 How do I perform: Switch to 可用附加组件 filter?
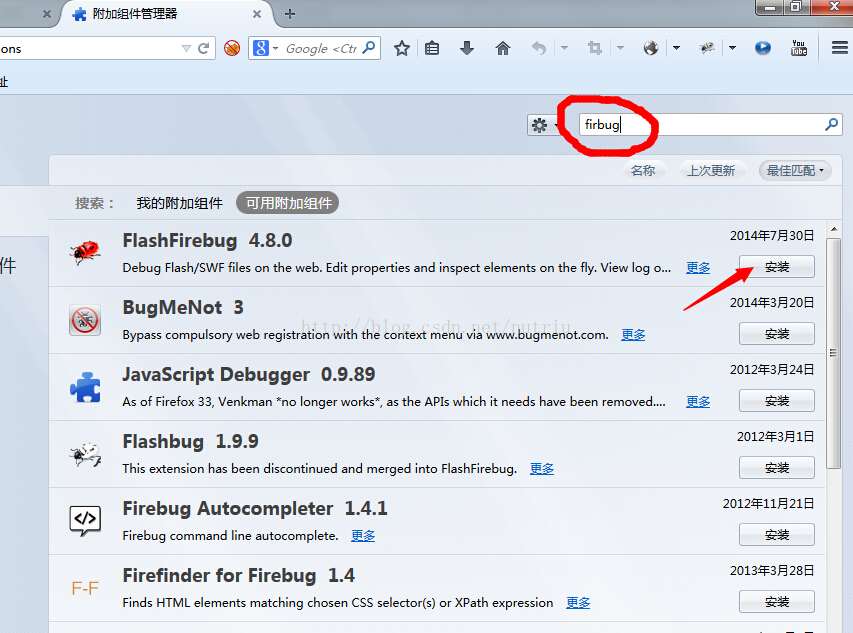tap(288, 203)
